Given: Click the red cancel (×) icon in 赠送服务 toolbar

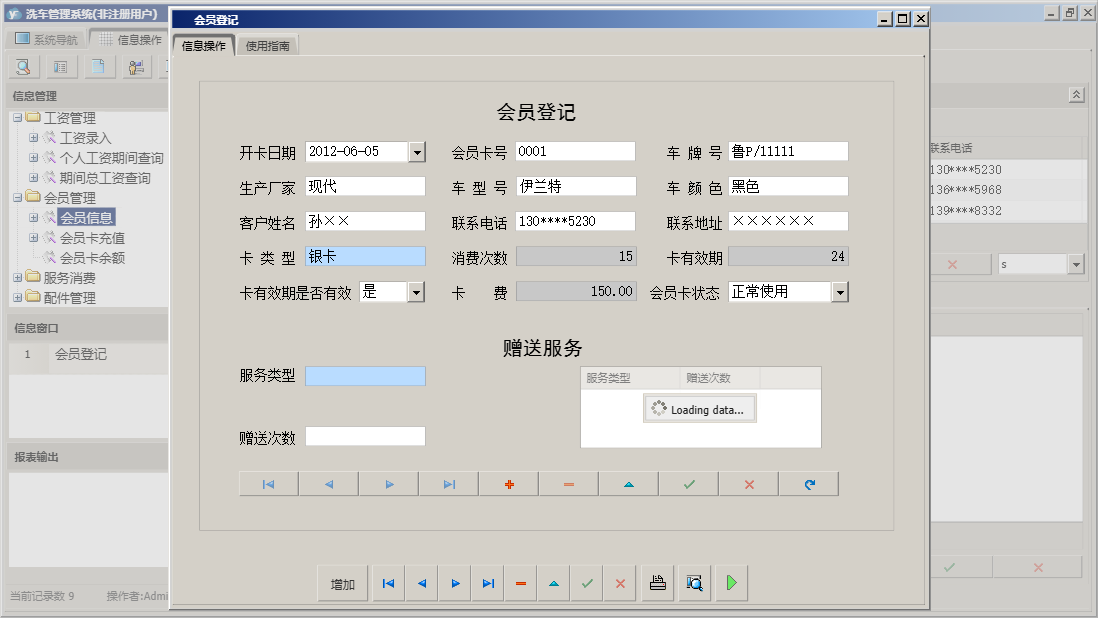Looking at the screenshot, I should [x=748, y=483].
